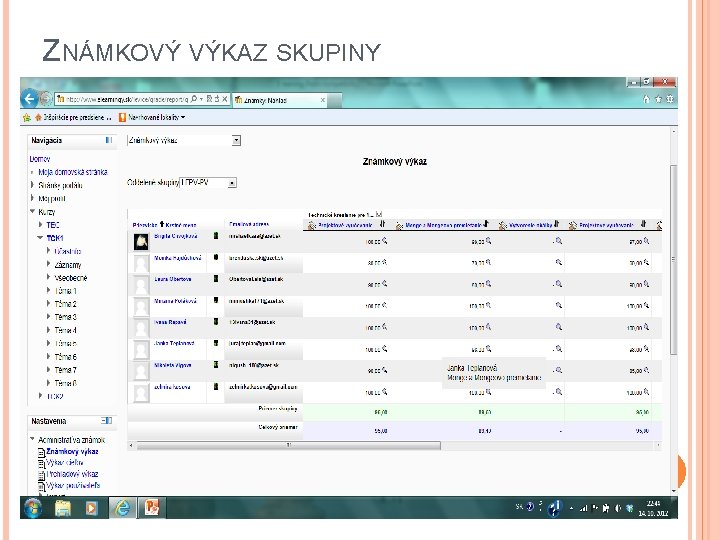The height and width of the screenshot is (540, 720).
Task: Open browser favorites star icon at top right
Action: (x=658, y=99)
